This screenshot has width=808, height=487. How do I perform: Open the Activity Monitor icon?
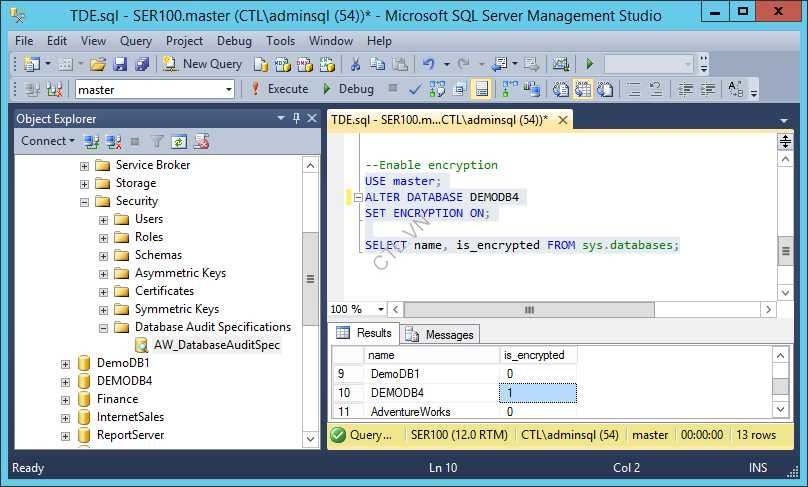(x=561, y=64)
